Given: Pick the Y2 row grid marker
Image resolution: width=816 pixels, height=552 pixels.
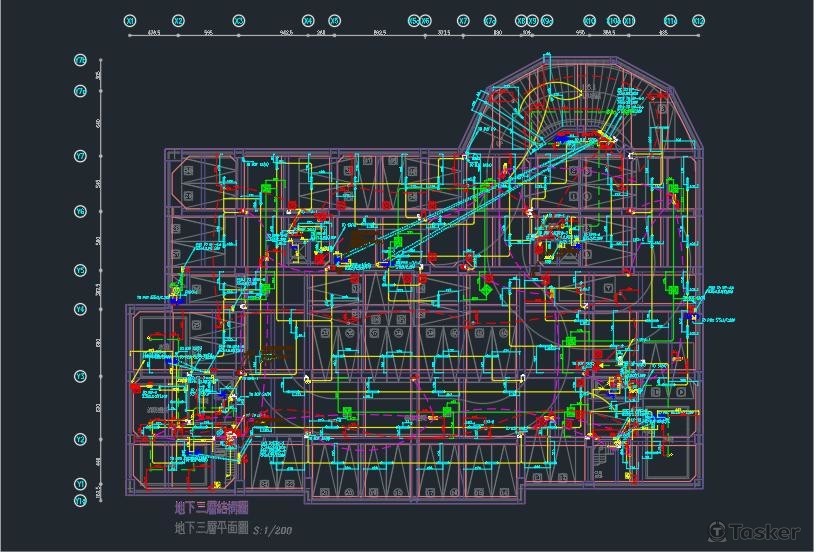Looking at the screenshot, I should click(80, 439).
